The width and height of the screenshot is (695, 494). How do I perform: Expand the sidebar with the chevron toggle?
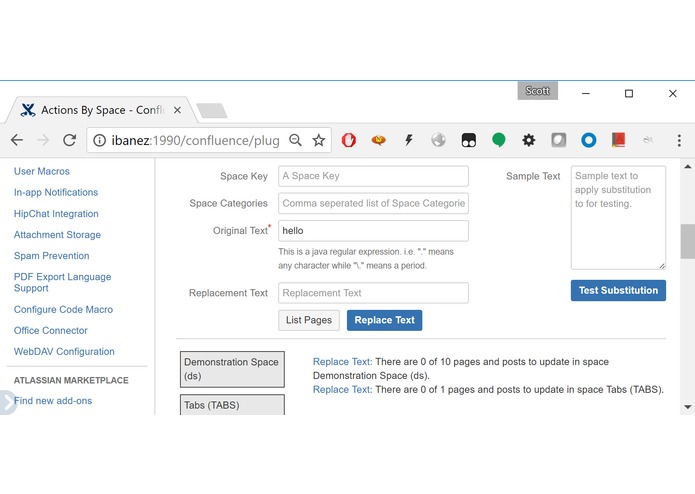[x=7, y=402]
